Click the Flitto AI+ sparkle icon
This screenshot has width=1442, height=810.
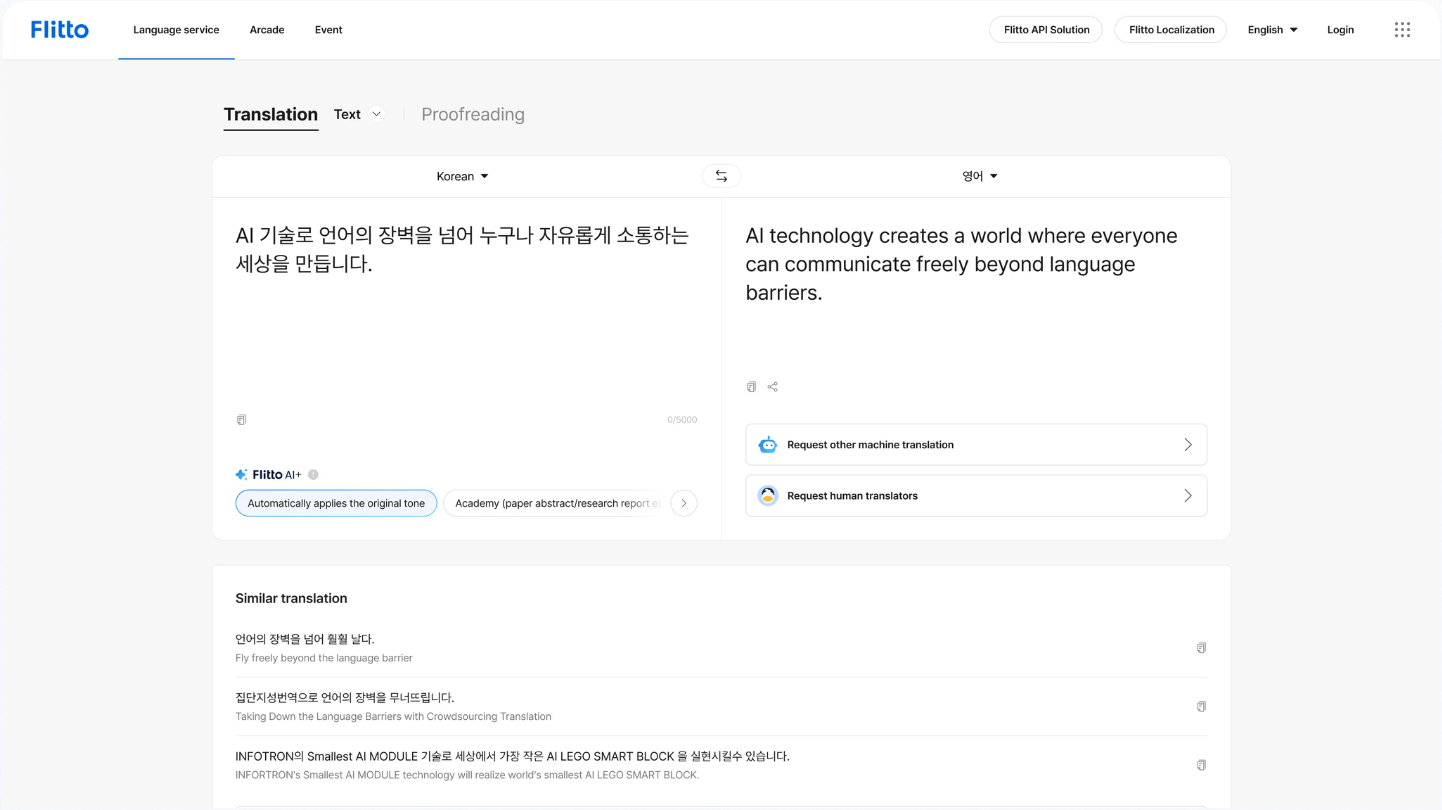[241, 475]
